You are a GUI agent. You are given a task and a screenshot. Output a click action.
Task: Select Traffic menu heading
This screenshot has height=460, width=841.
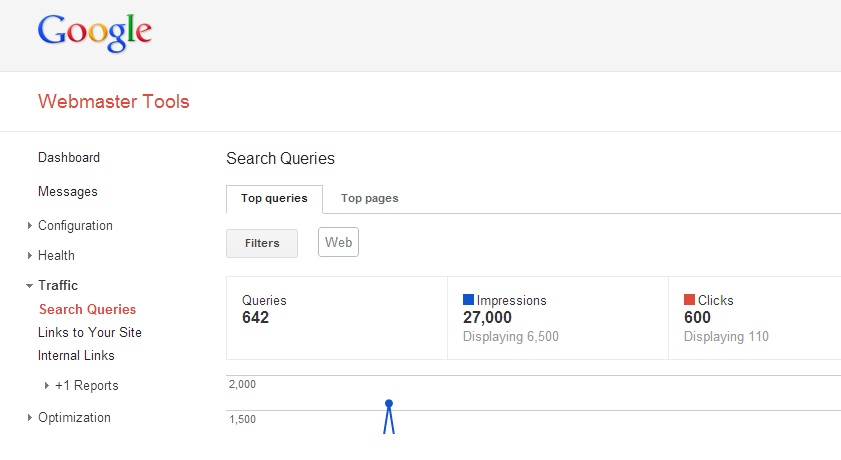(x=58, y=285)
